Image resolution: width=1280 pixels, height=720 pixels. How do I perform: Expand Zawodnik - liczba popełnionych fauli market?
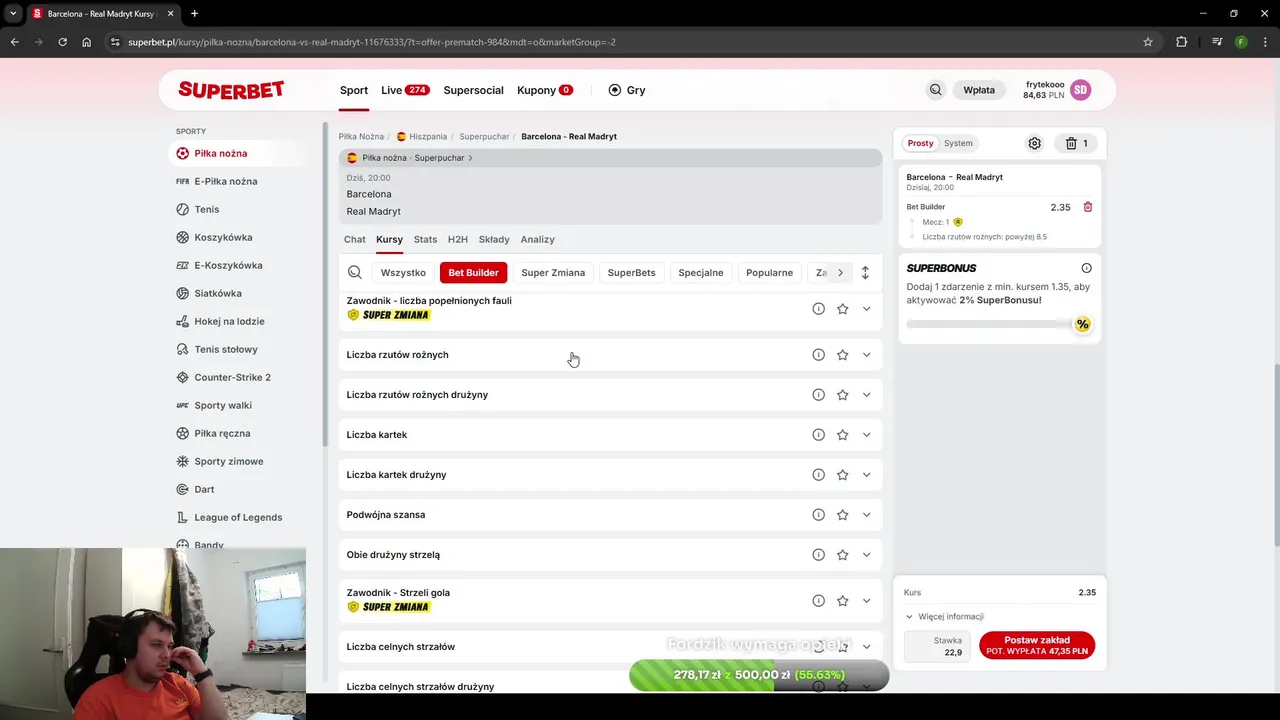866,309
